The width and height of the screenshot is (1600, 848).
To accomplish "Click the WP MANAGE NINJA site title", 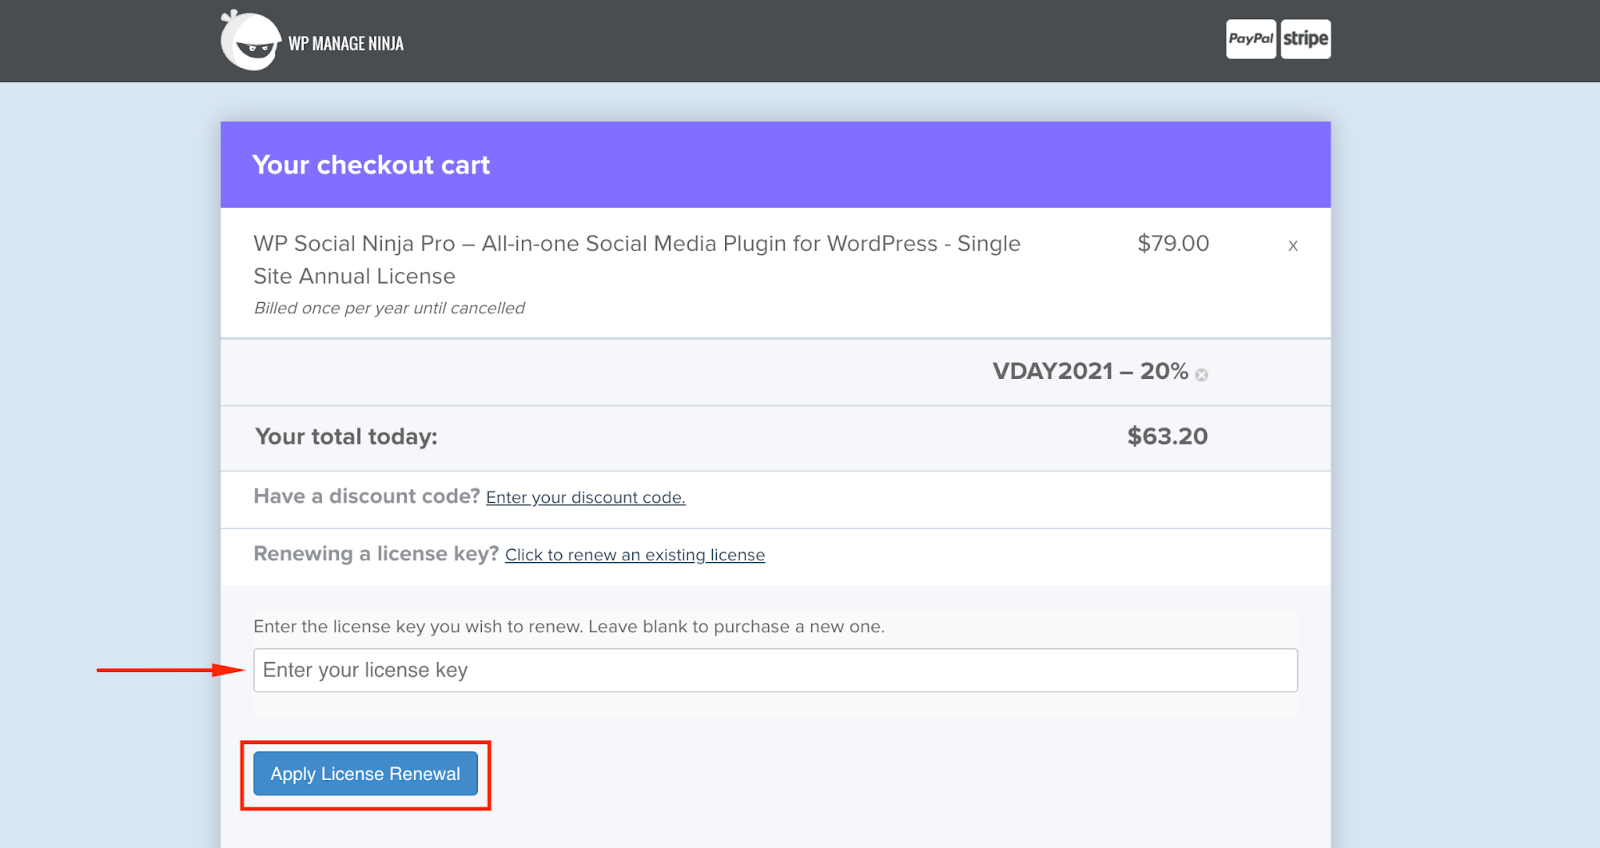I will pos(346,44).
